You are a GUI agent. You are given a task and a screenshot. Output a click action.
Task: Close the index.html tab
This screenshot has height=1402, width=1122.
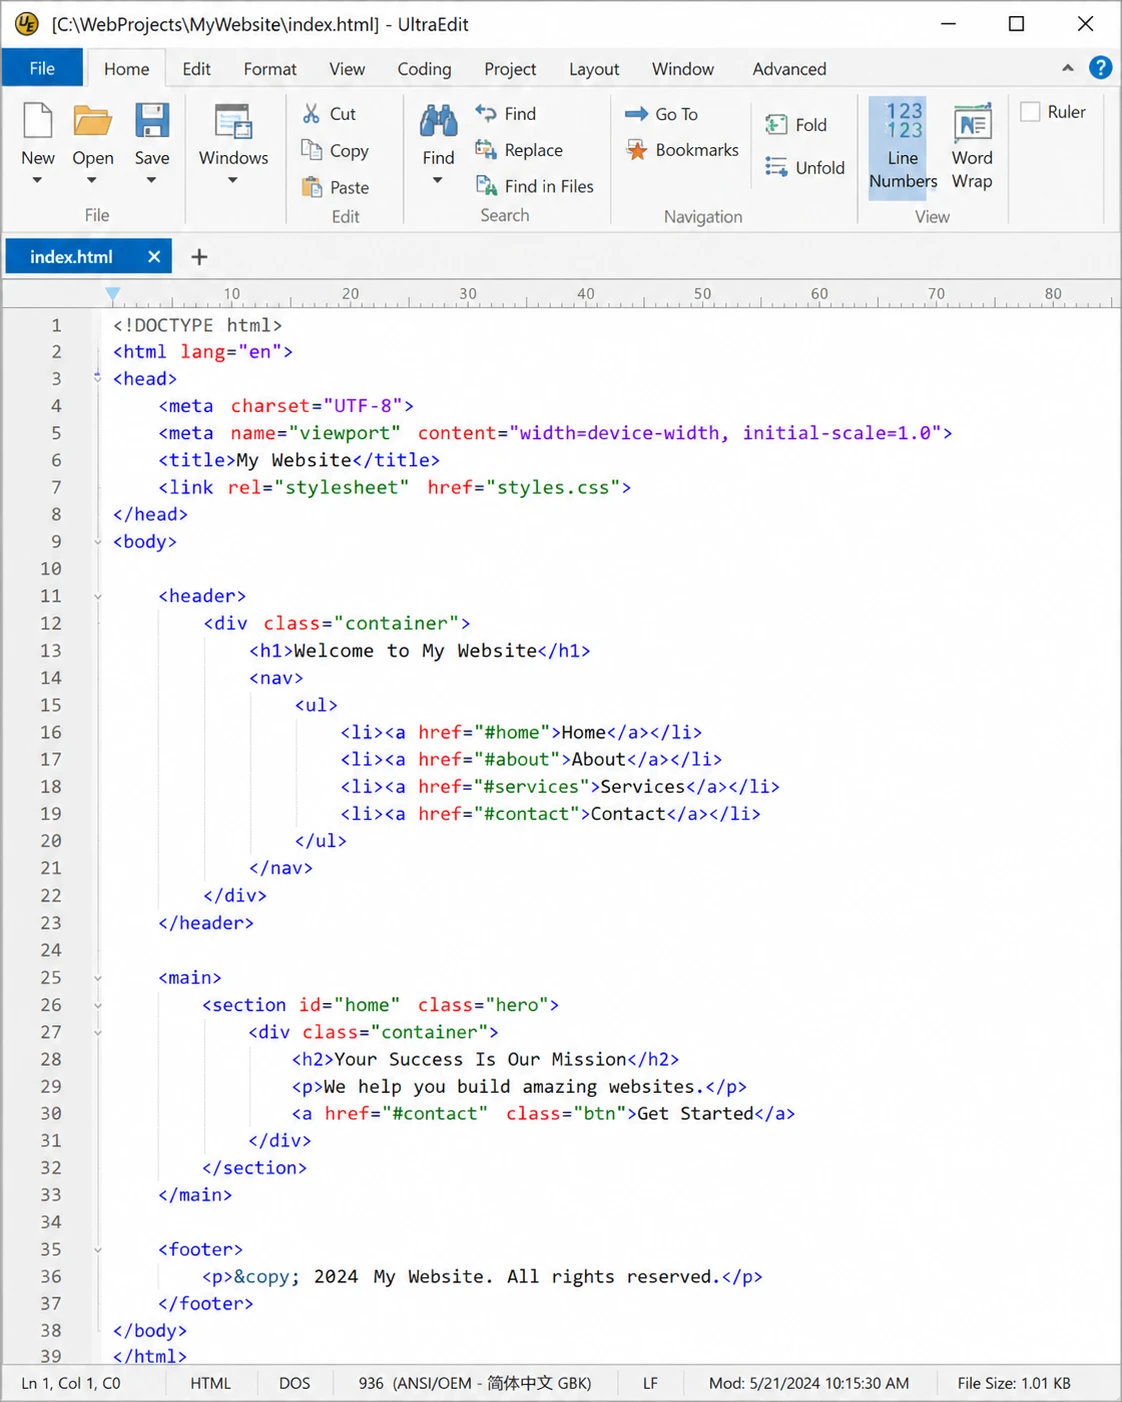tap(154, 257)
